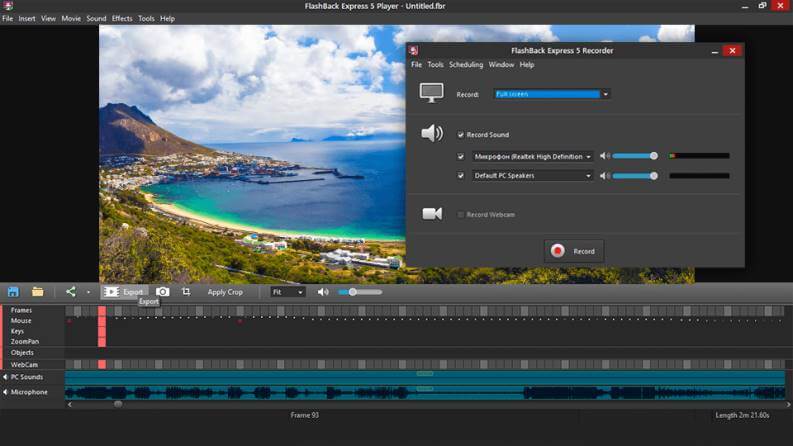
Task: Click the blue Save floppy disk icon
Action: click(x=13, y=292)
